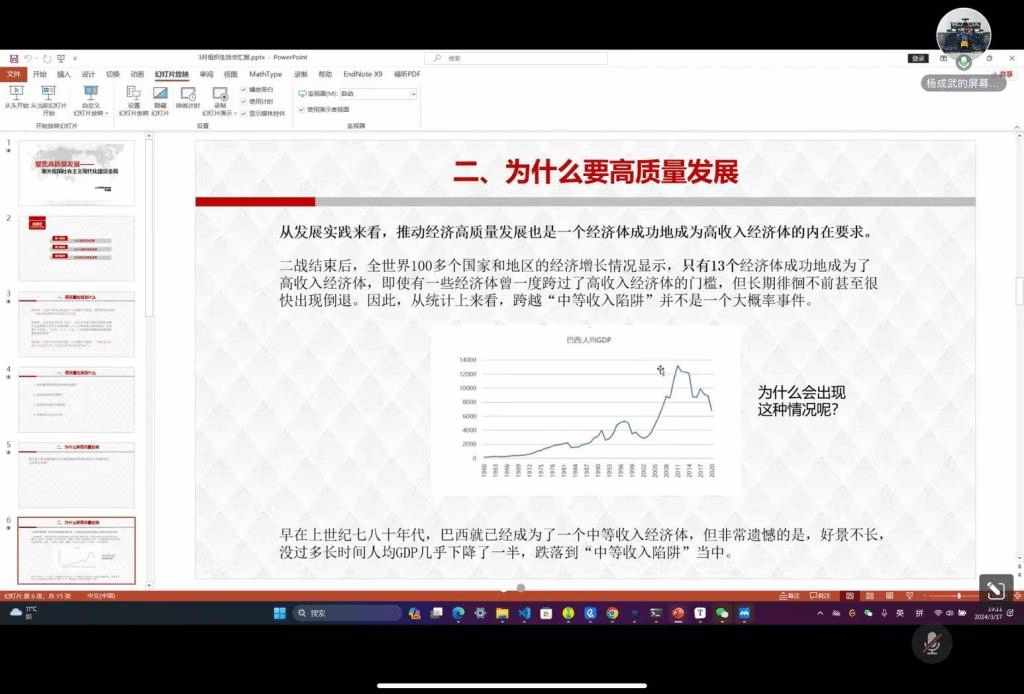Open Microsoft Edge from the taskbar
Viewport: 1024px width, 694px height.
click(x=458, y=612)
